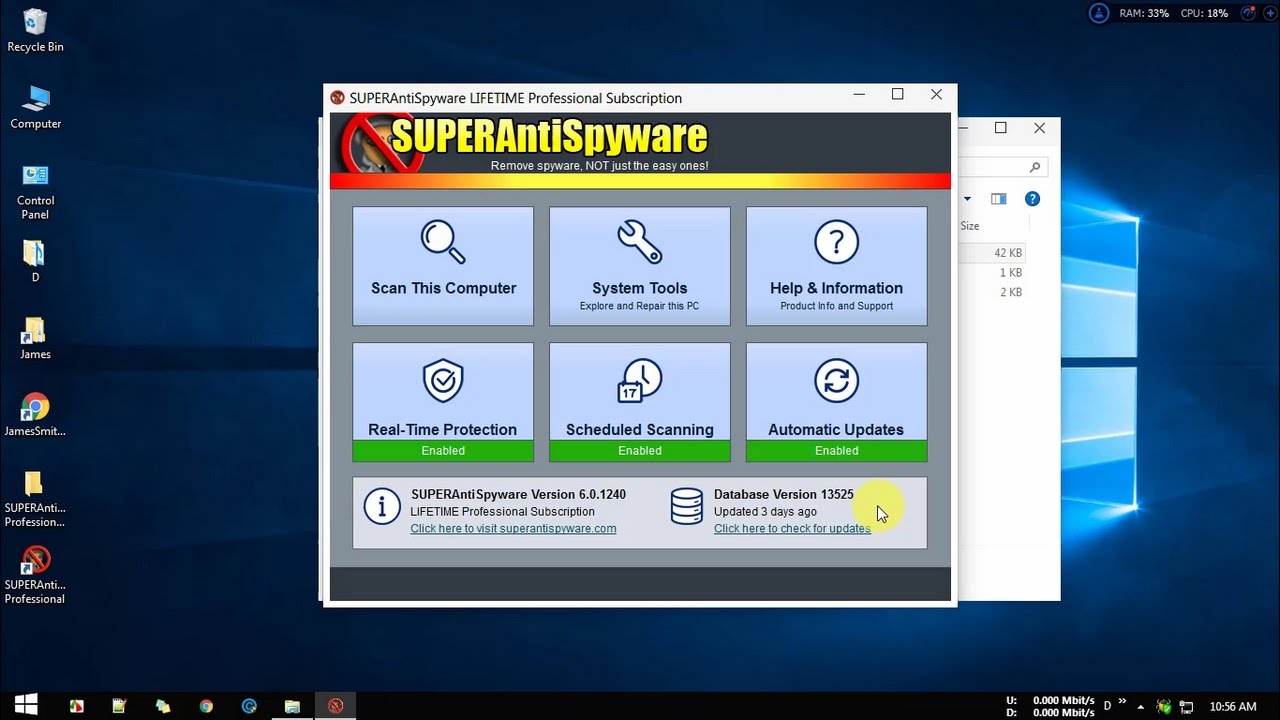Click link to visit superantispyware.com
The image size is (1280, 720).
point(513,528)
